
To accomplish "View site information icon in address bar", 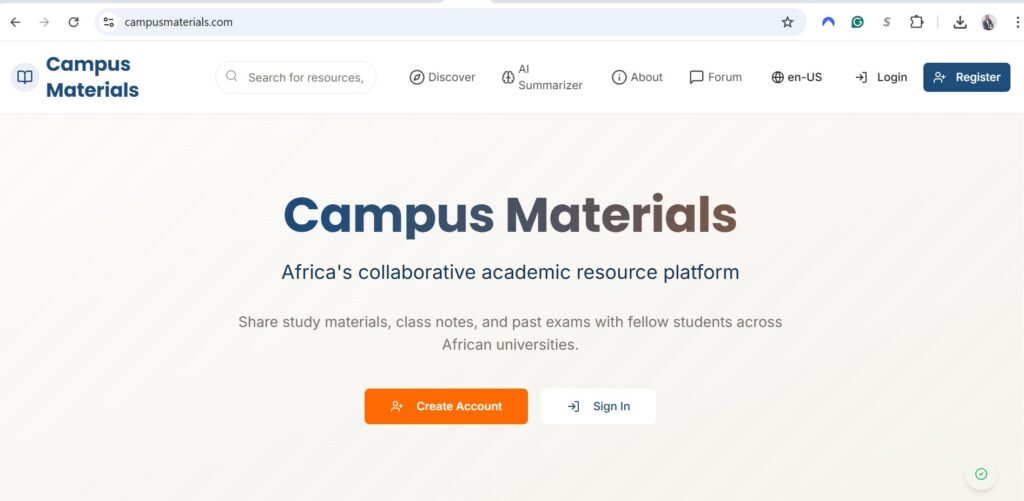I will (x=109, y=22).
